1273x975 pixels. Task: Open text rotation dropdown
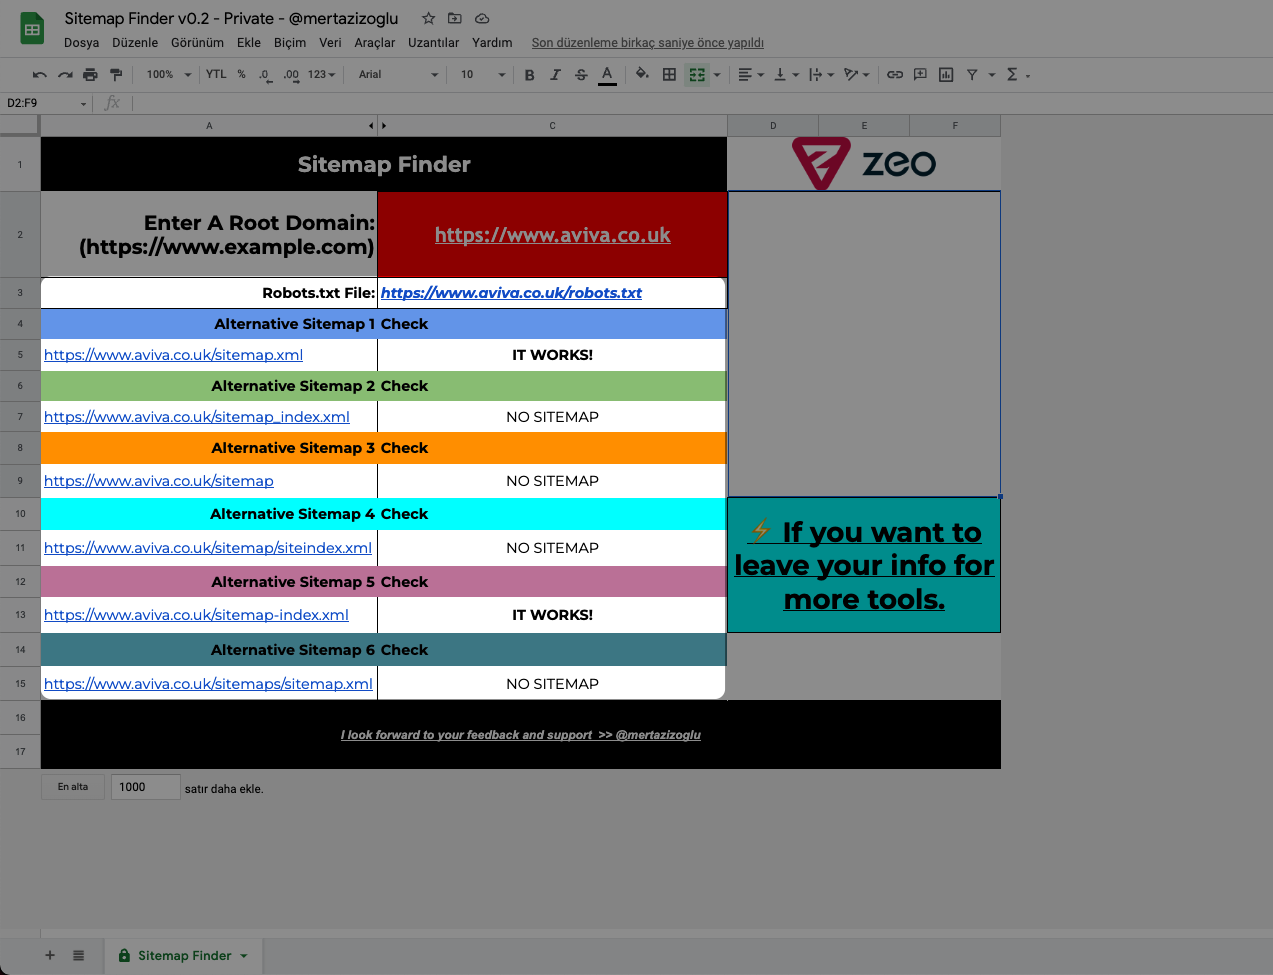pyautogui.click(x=857, y=75)
